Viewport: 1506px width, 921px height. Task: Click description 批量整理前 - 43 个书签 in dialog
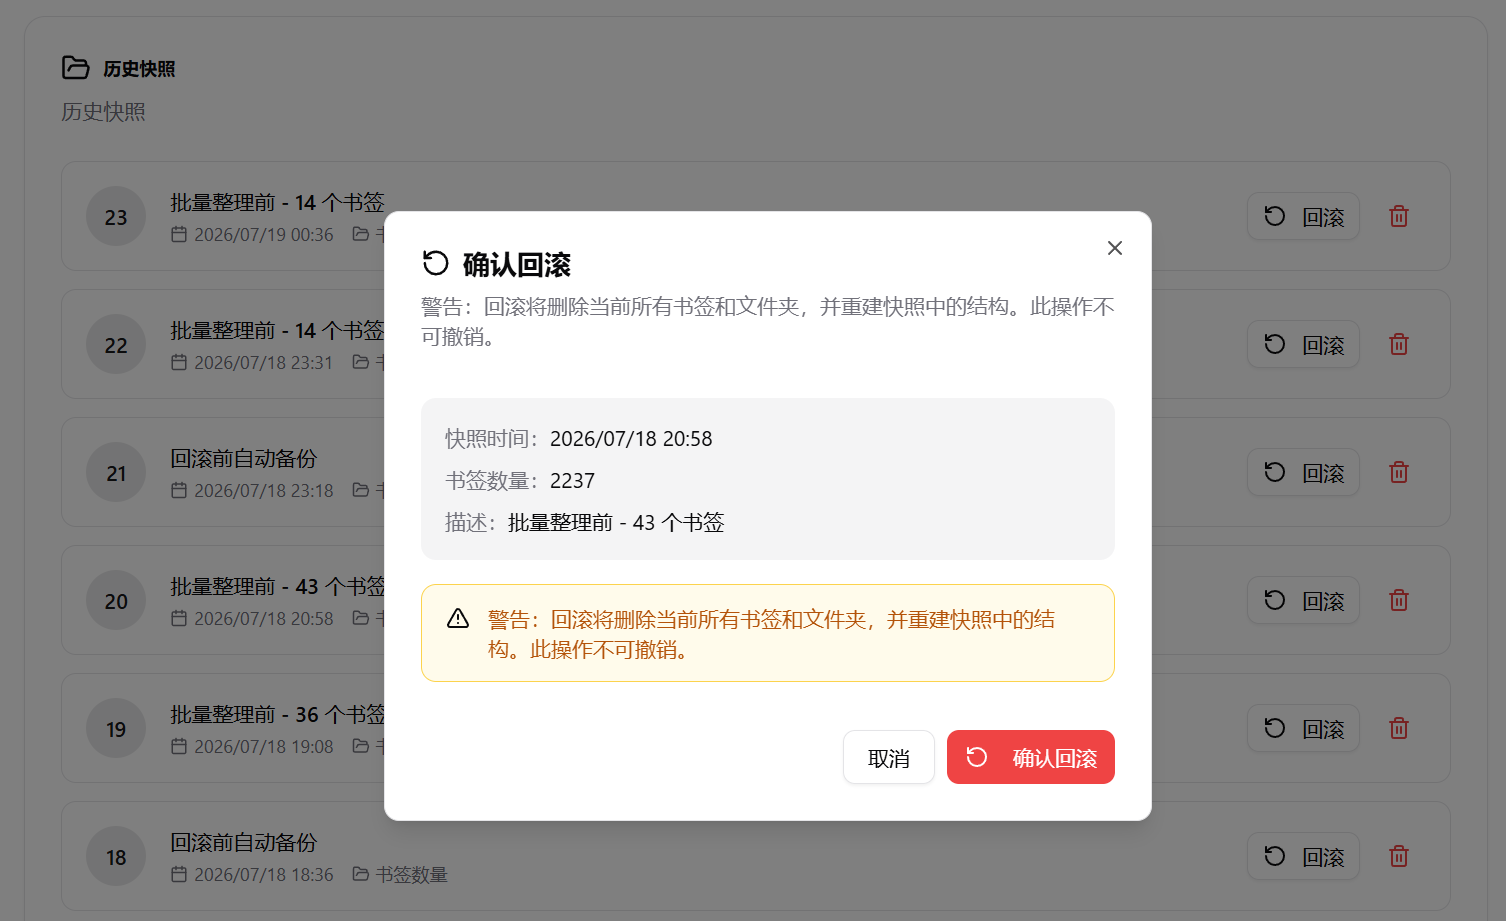click(x=616, y=523)
